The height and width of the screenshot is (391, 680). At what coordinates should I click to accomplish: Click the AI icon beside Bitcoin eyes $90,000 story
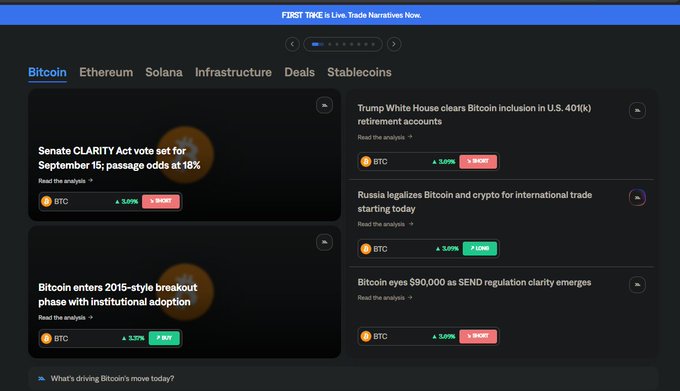pos(637,285)
